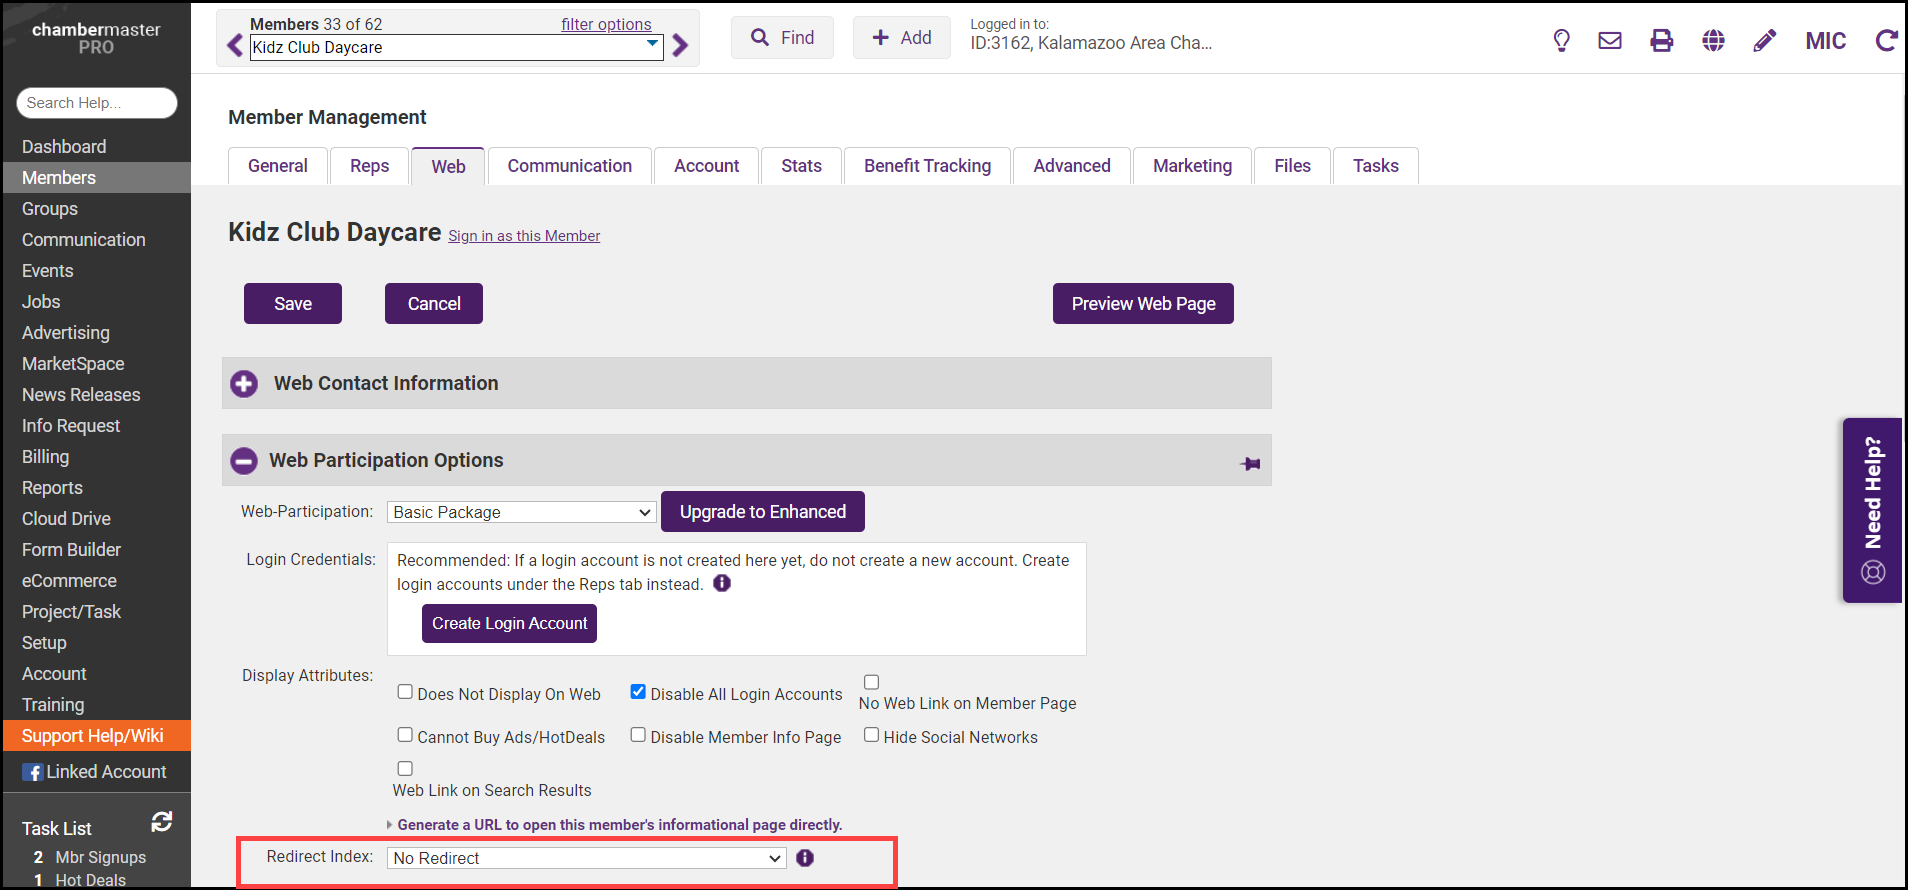The width and height of the screenshot is (1908, 890).
Task: Open the Redirect Index dropdown
Action: 586,858
